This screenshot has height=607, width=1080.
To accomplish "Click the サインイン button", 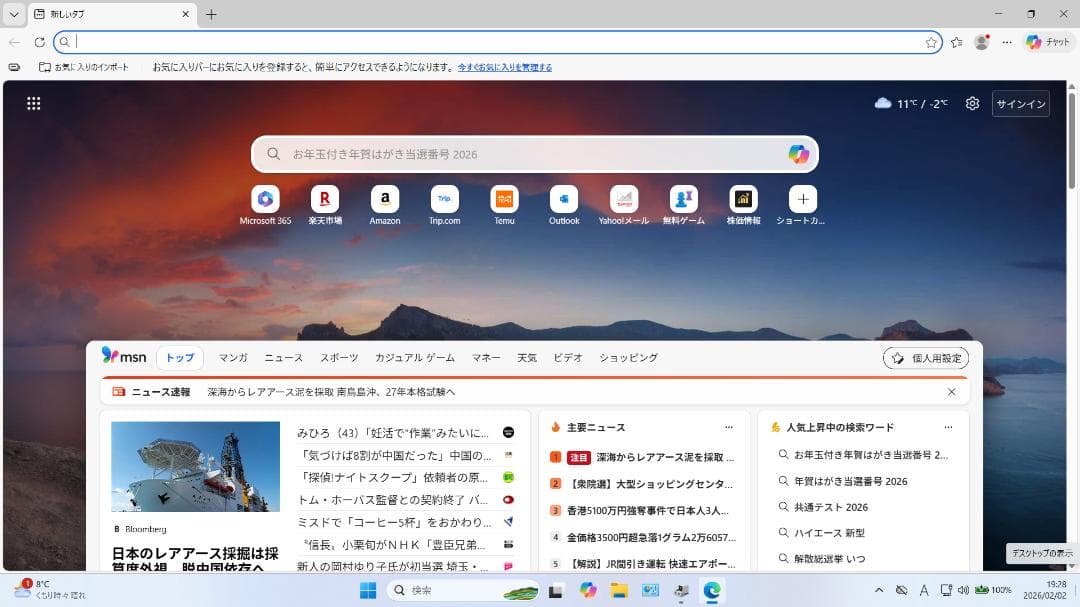I will [x=1020, y=103].
